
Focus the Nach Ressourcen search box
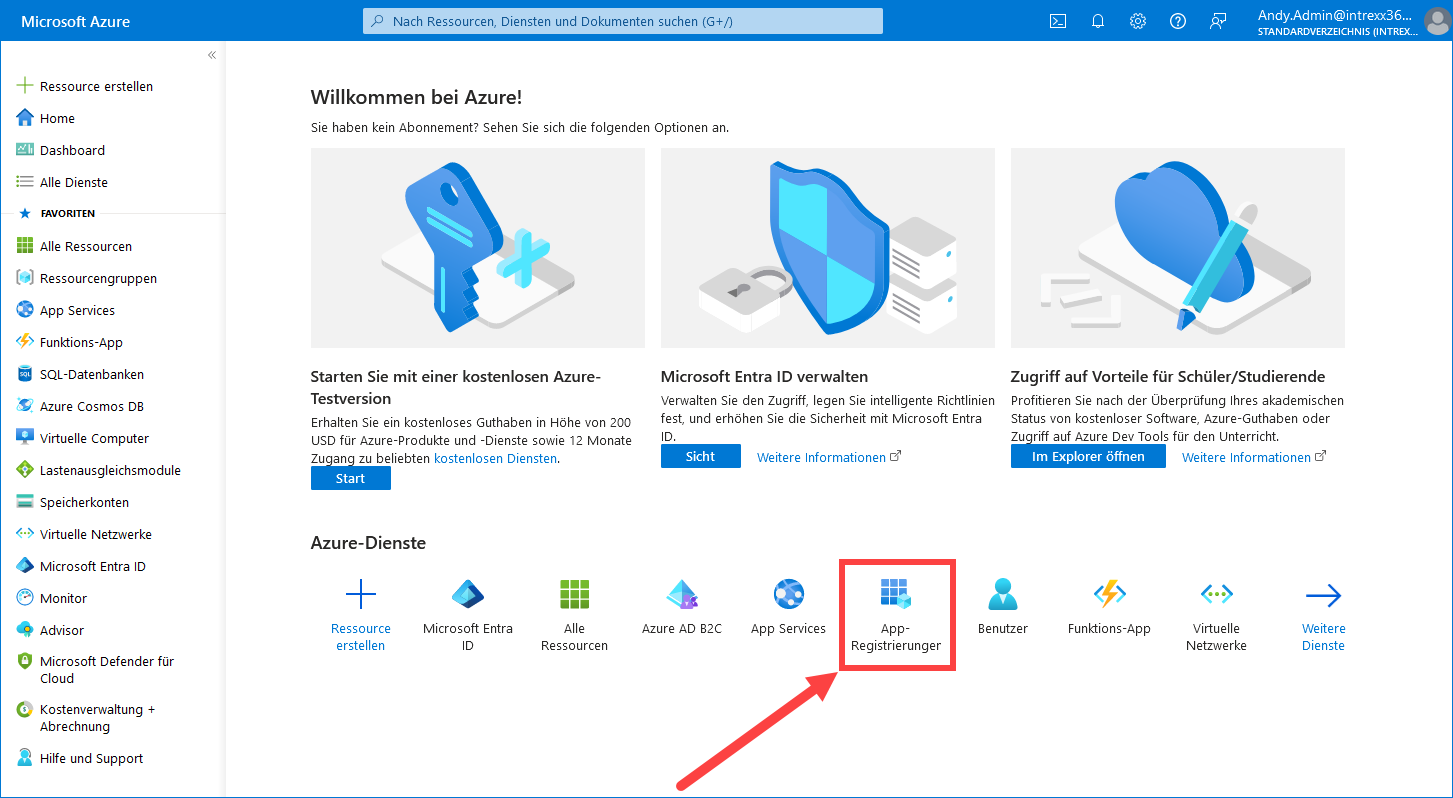coord(623,21)
